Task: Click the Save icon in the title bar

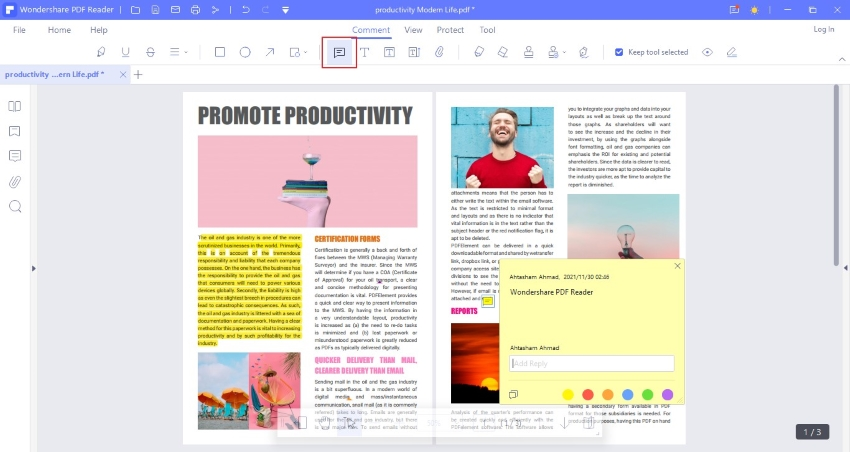Action: pos(156,10)
